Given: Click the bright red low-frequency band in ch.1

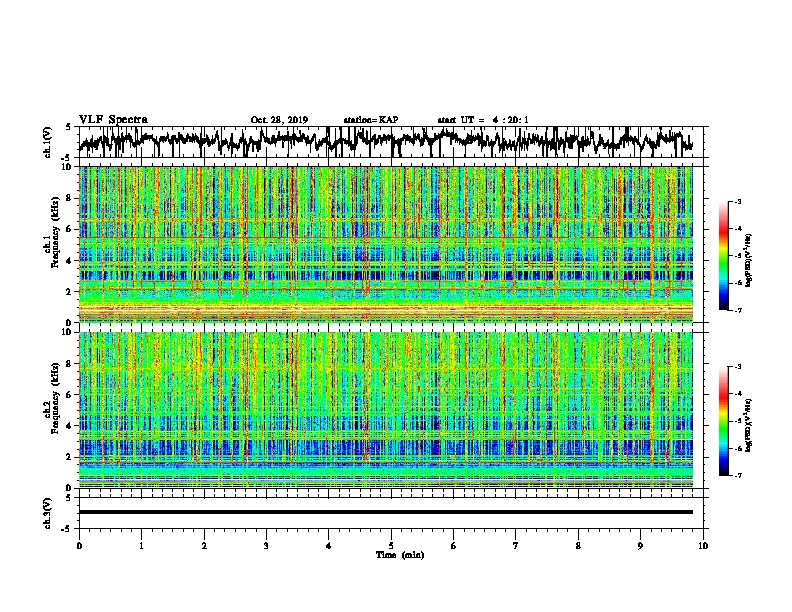Looking at the screenshot, I should click(x=385, y=307).
